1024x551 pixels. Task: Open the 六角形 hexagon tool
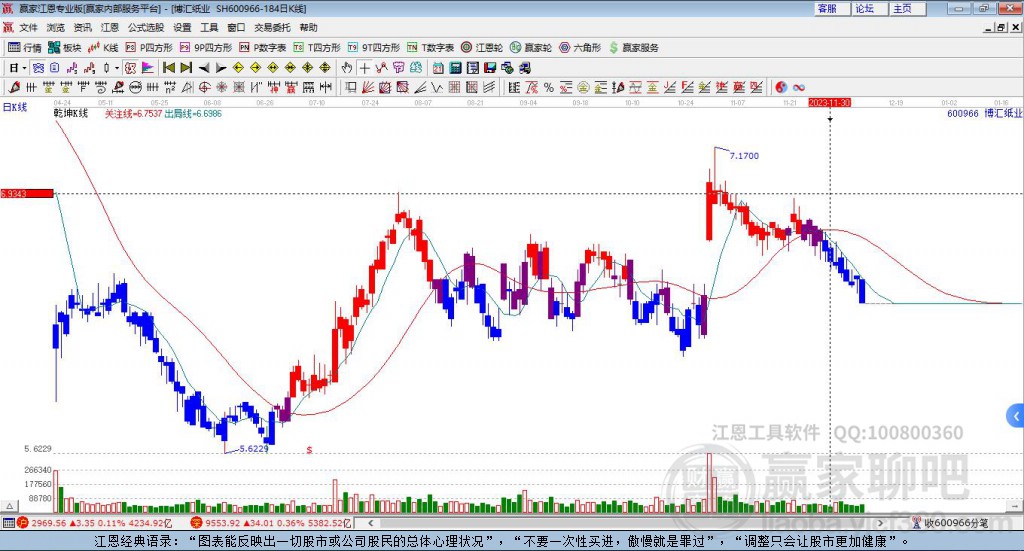[580, 48]
